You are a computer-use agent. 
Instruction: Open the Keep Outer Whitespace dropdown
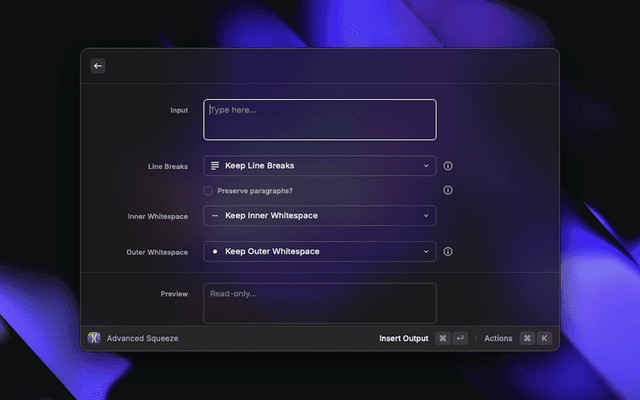coord(320,251)
